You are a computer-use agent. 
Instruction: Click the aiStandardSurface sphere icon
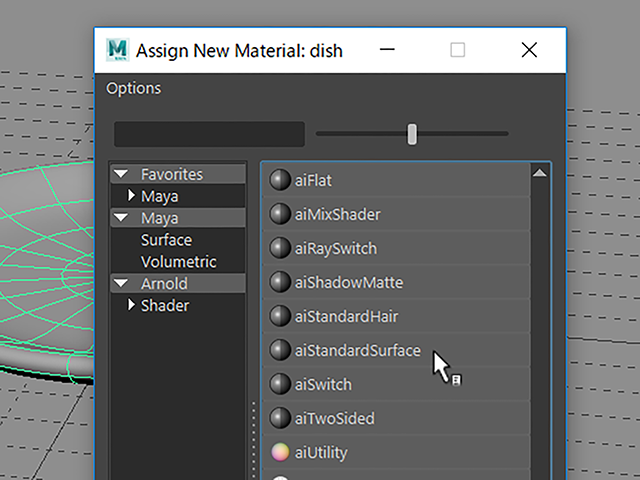[x=280, y=350]
